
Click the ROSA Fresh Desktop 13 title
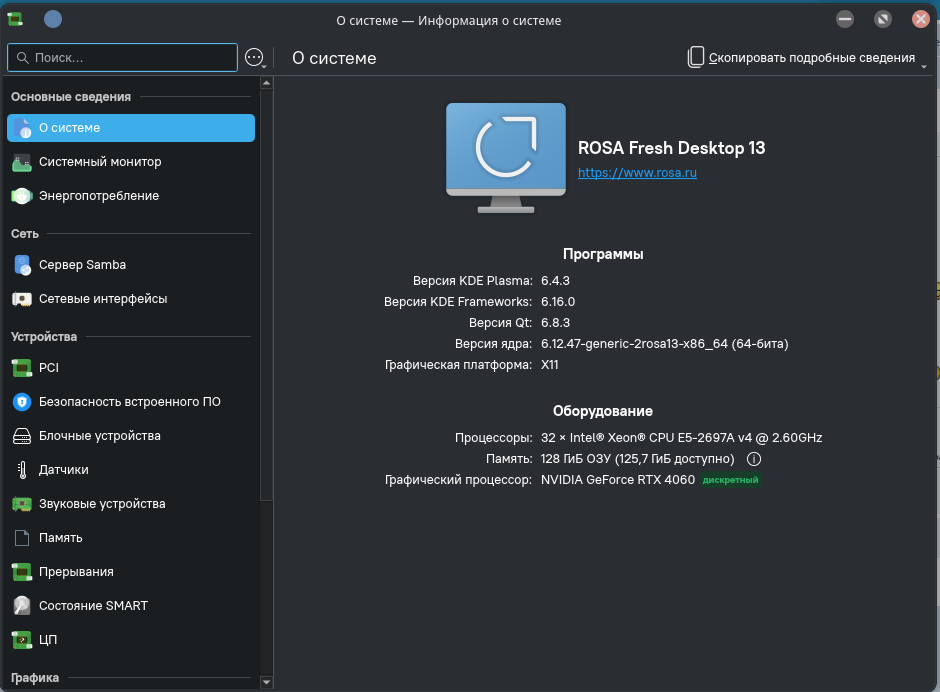pos(671,148)
